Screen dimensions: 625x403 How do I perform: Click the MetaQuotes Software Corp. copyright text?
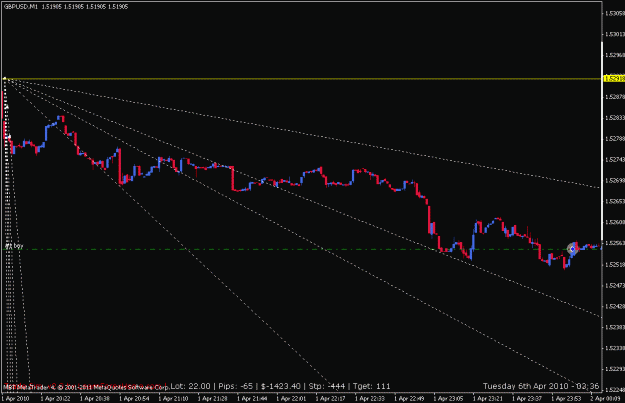[x=86, y=387]
